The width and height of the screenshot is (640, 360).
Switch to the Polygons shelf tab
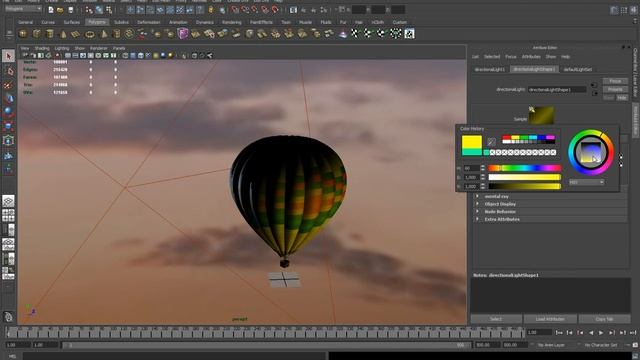pyautogui.click(x=97, y=22)
